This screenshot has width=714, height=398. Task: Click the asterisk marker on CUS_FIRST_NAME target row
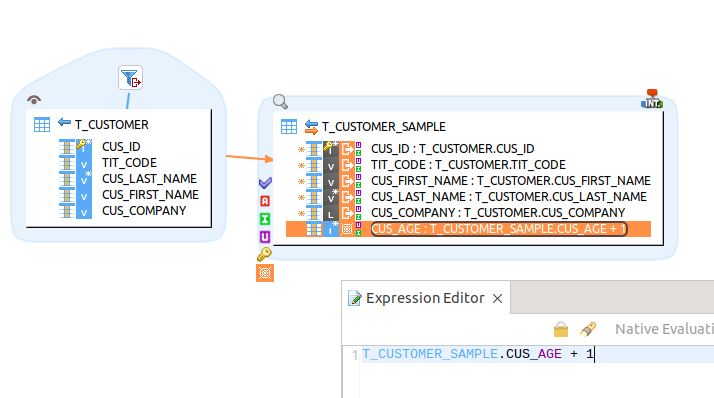(301, 181)
